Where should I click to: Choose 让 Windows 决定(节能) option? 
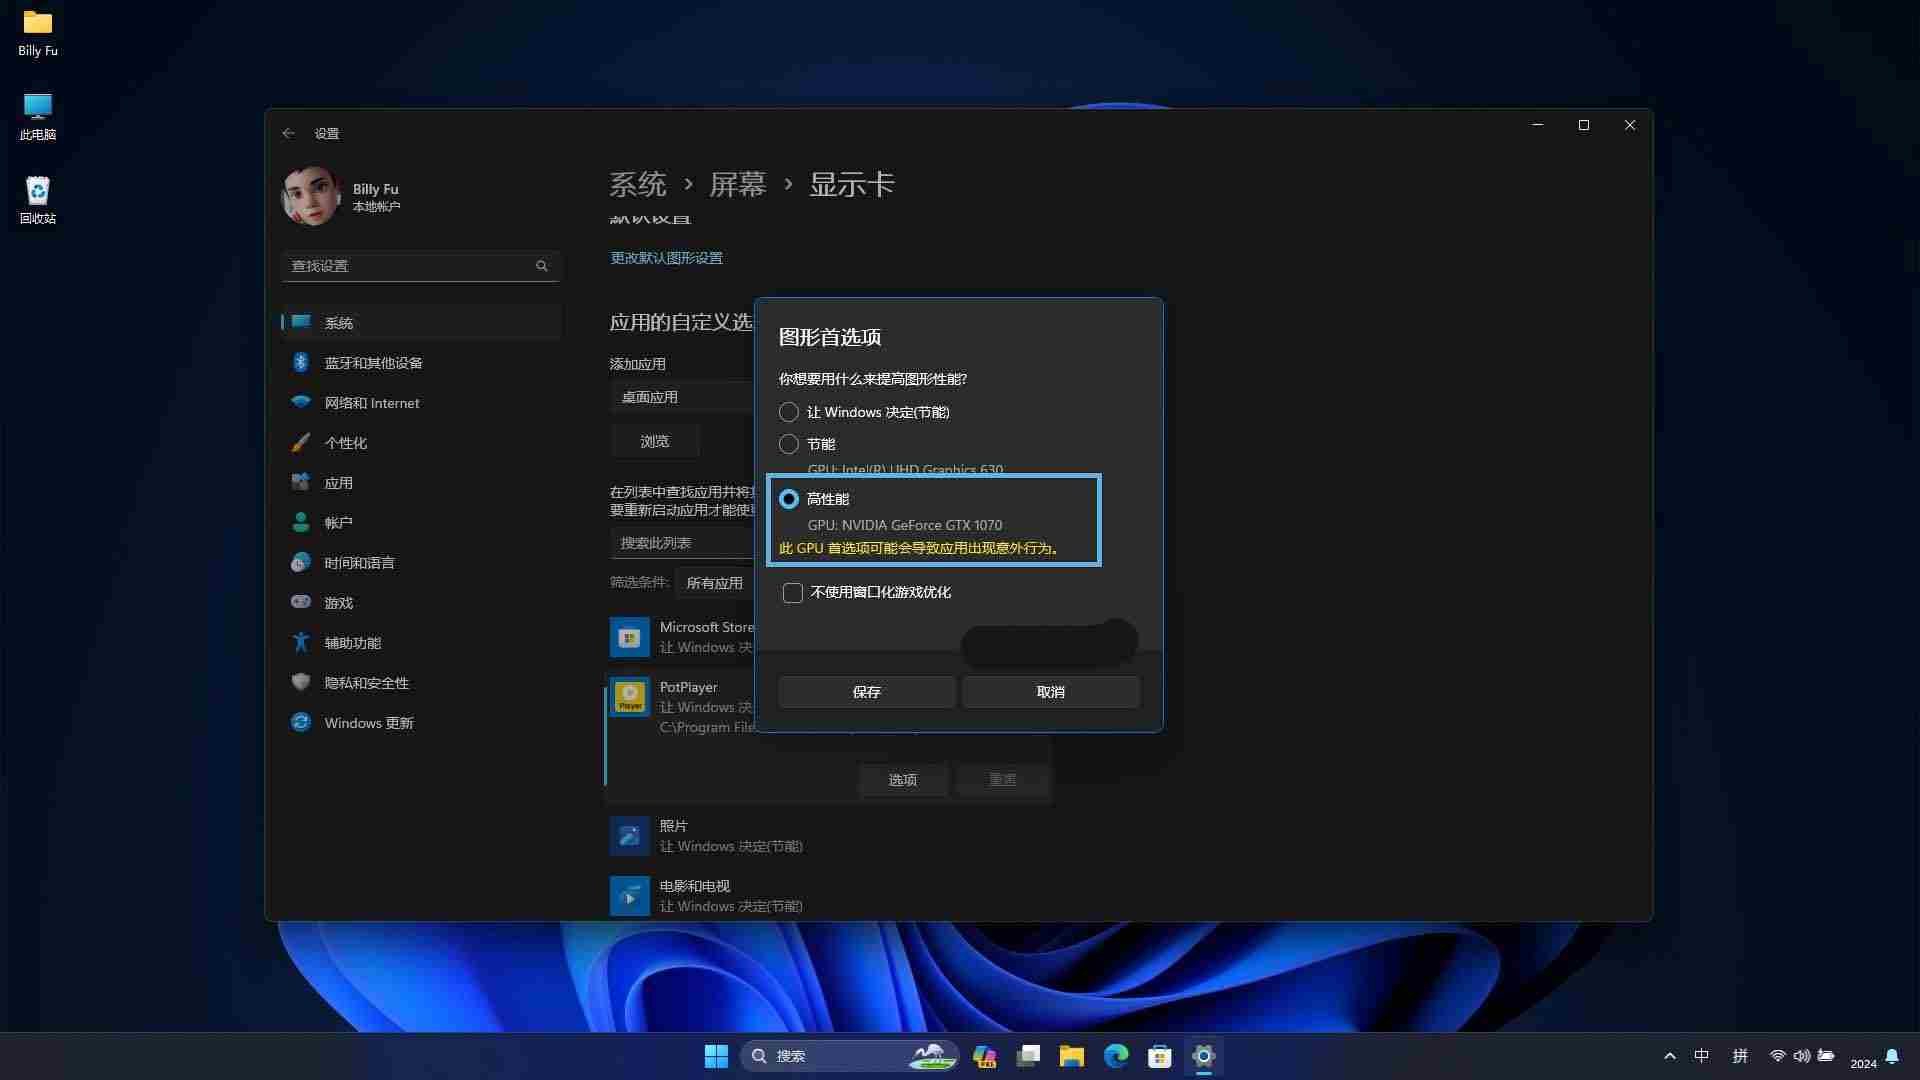coord(789,412)
